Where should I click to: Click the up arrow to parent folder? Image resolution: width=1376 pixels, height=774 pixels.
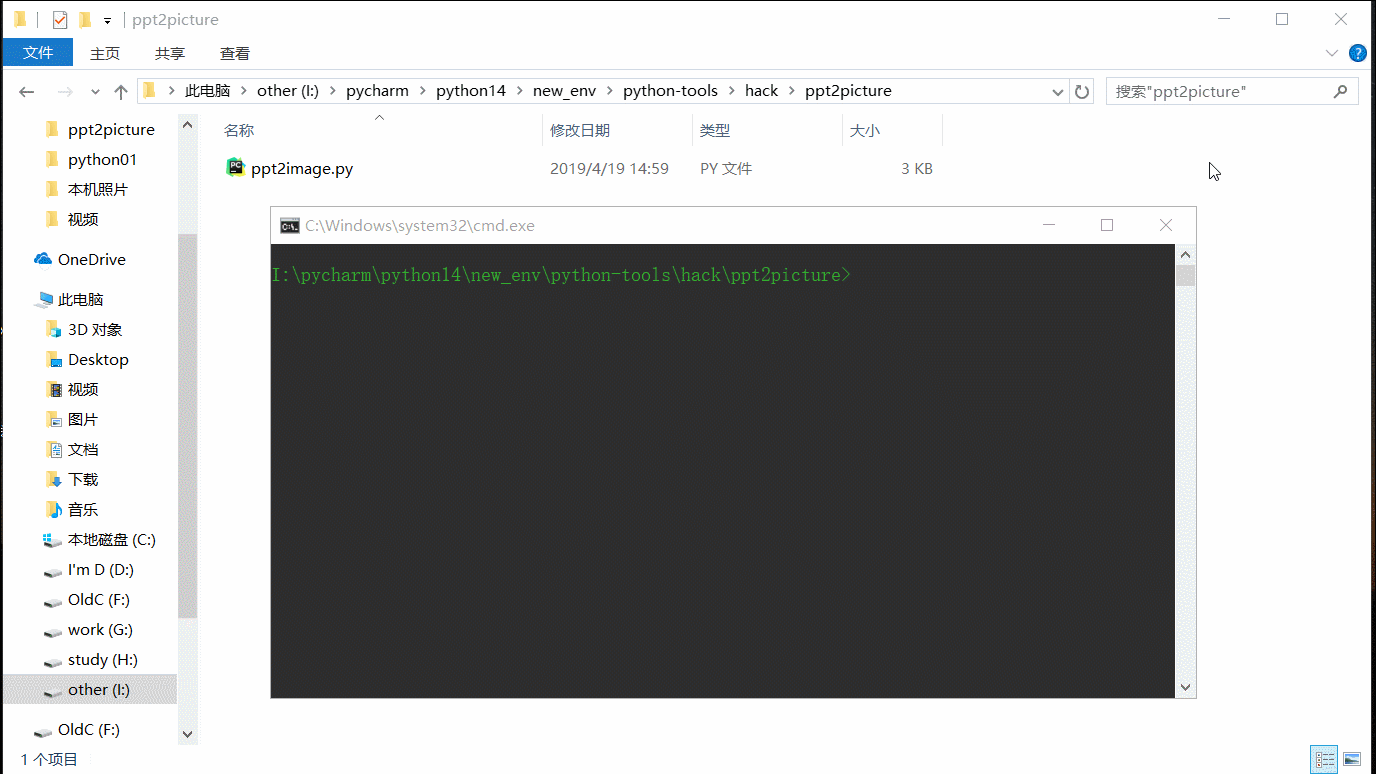[x=120, y=90]
